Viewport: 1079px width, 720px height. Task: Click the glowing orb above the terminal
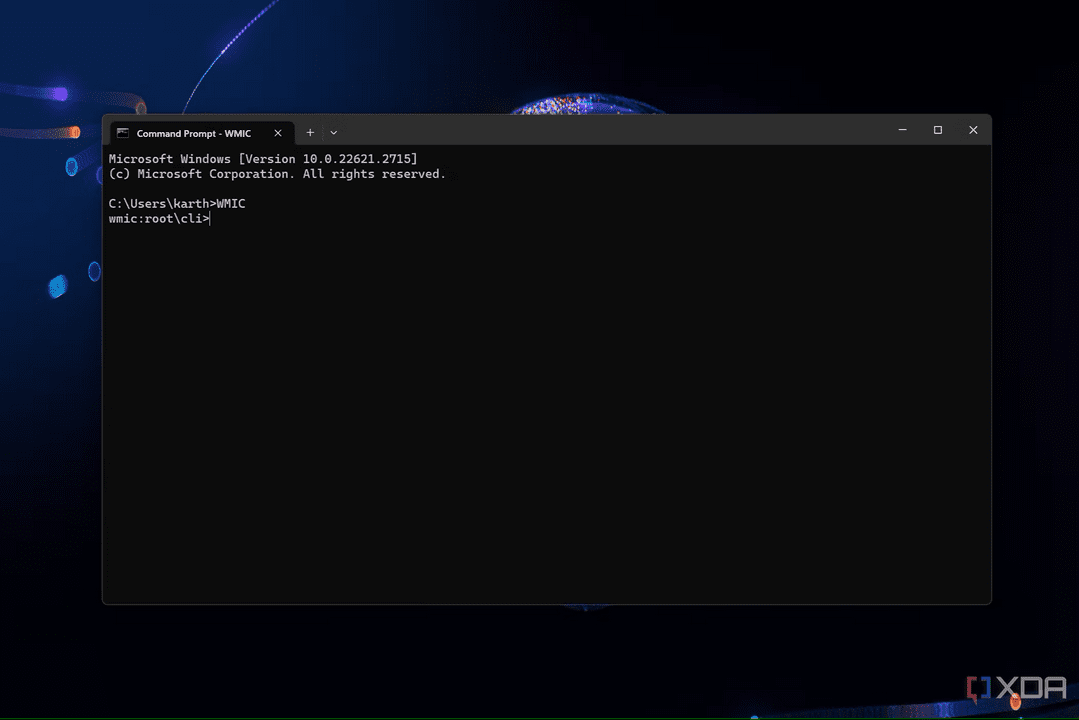point(567,104)
